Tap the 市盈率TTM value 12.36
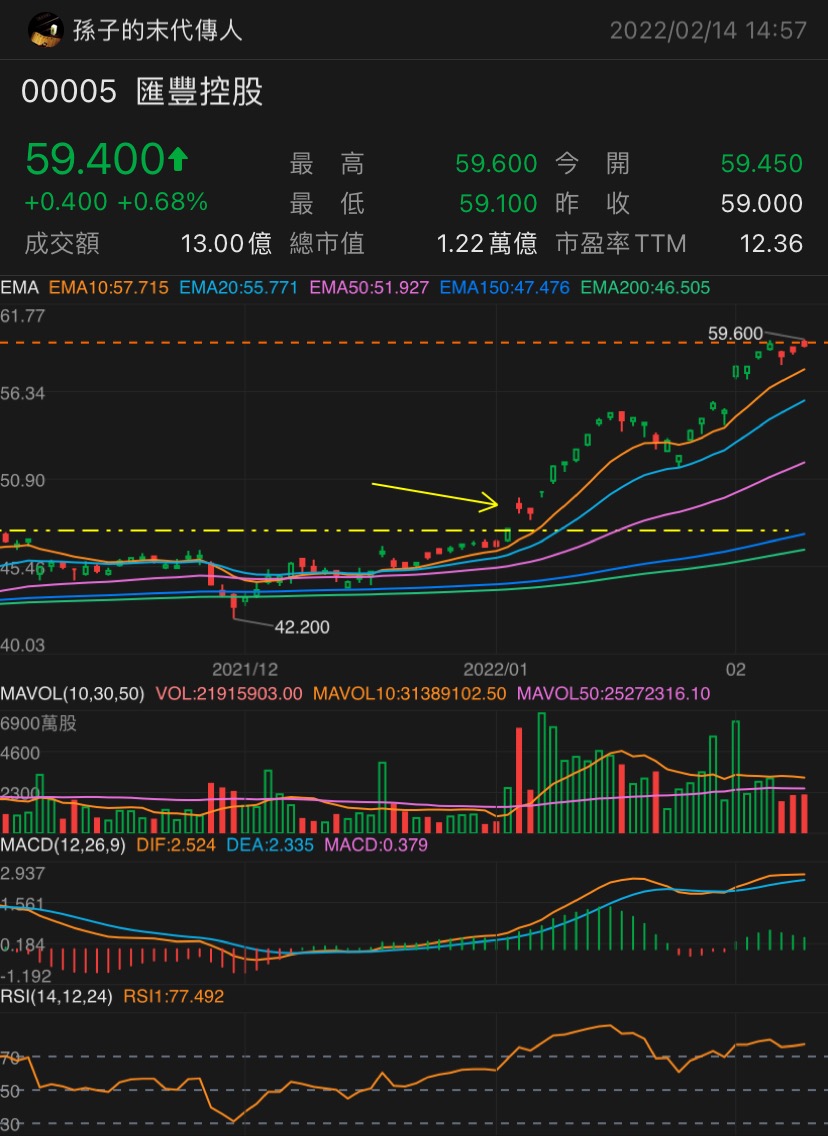828x1136 pixels. click(x=771, y=243)
